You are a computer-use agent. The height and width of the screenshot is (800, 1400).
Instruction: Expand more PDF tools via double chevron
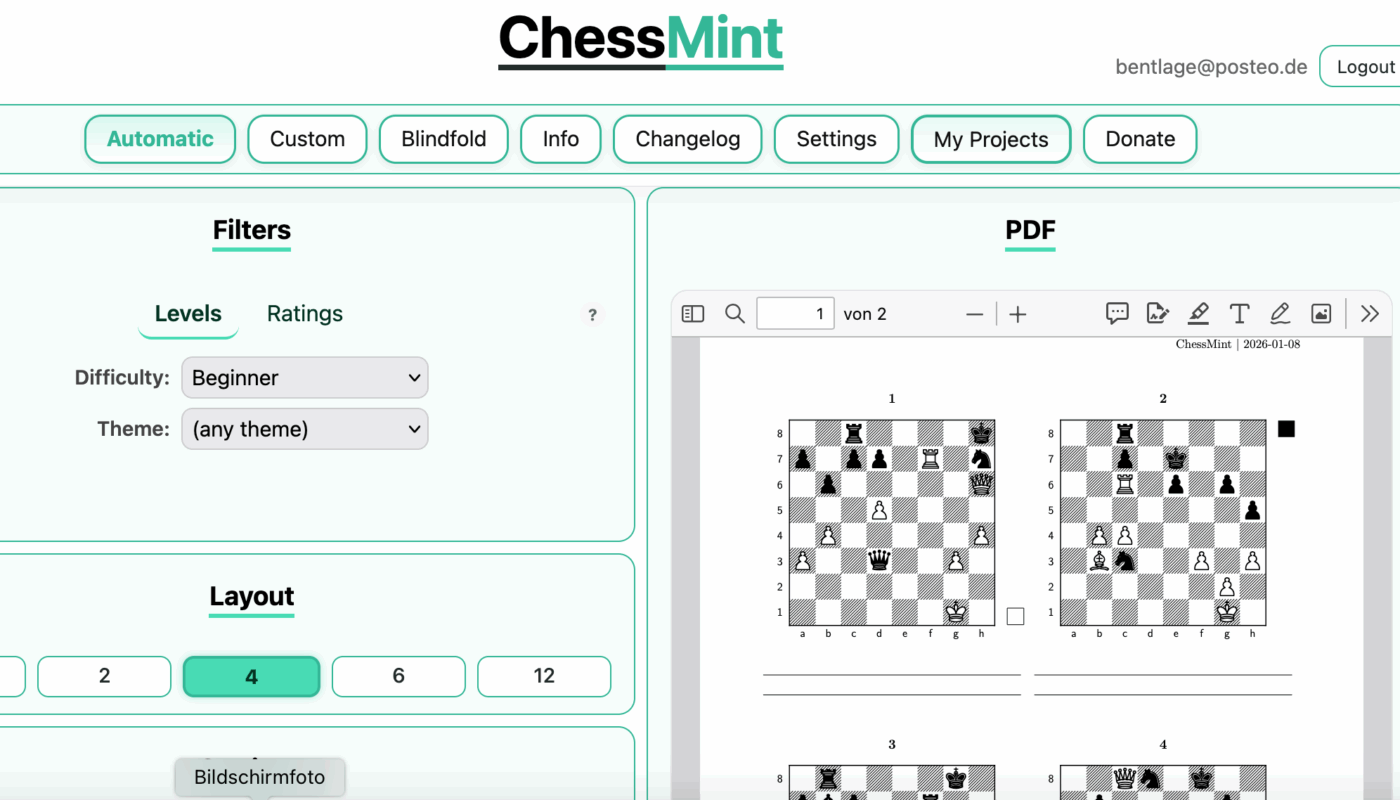pos(1370,314)
